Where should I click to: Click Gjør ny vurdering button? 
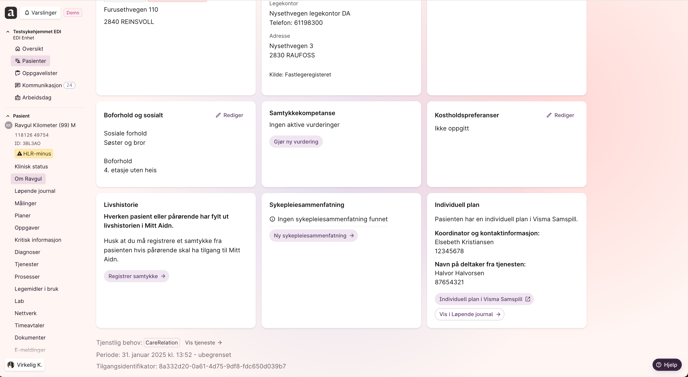[x=296, y=142]
